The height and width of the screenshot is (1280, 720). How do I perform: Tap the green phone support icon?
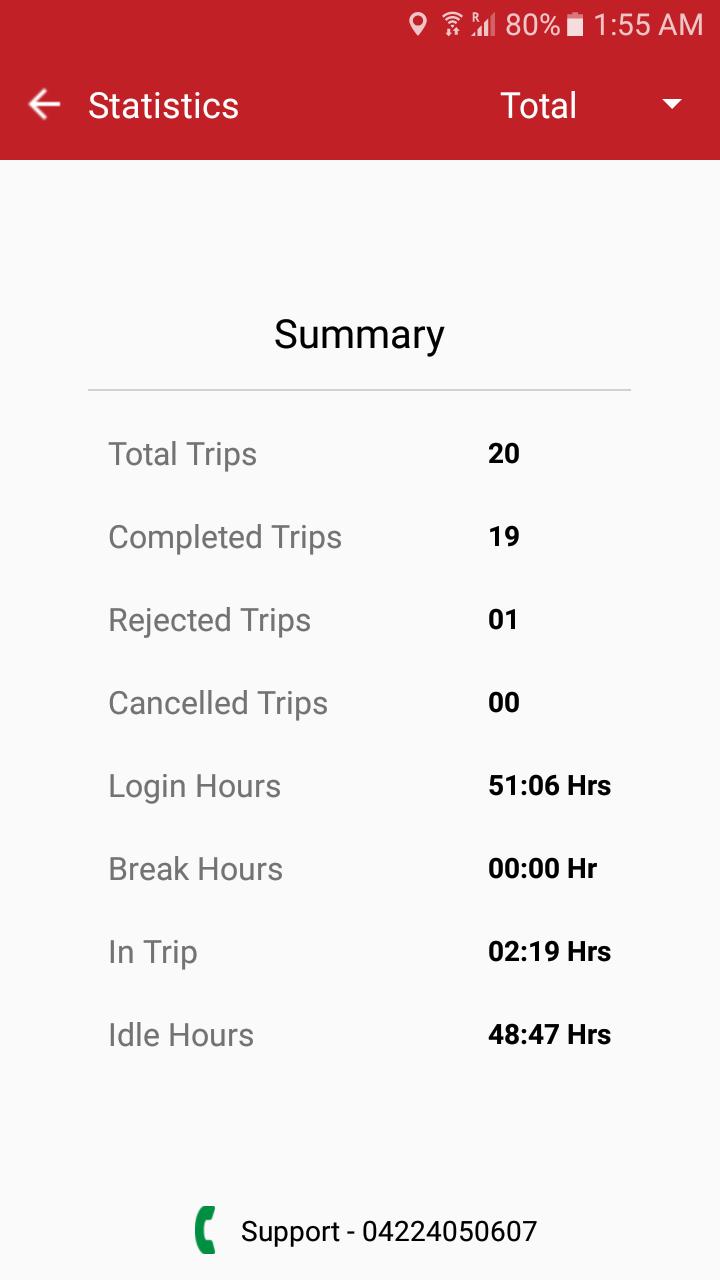pyautogui.click(x=205, y=1230)
